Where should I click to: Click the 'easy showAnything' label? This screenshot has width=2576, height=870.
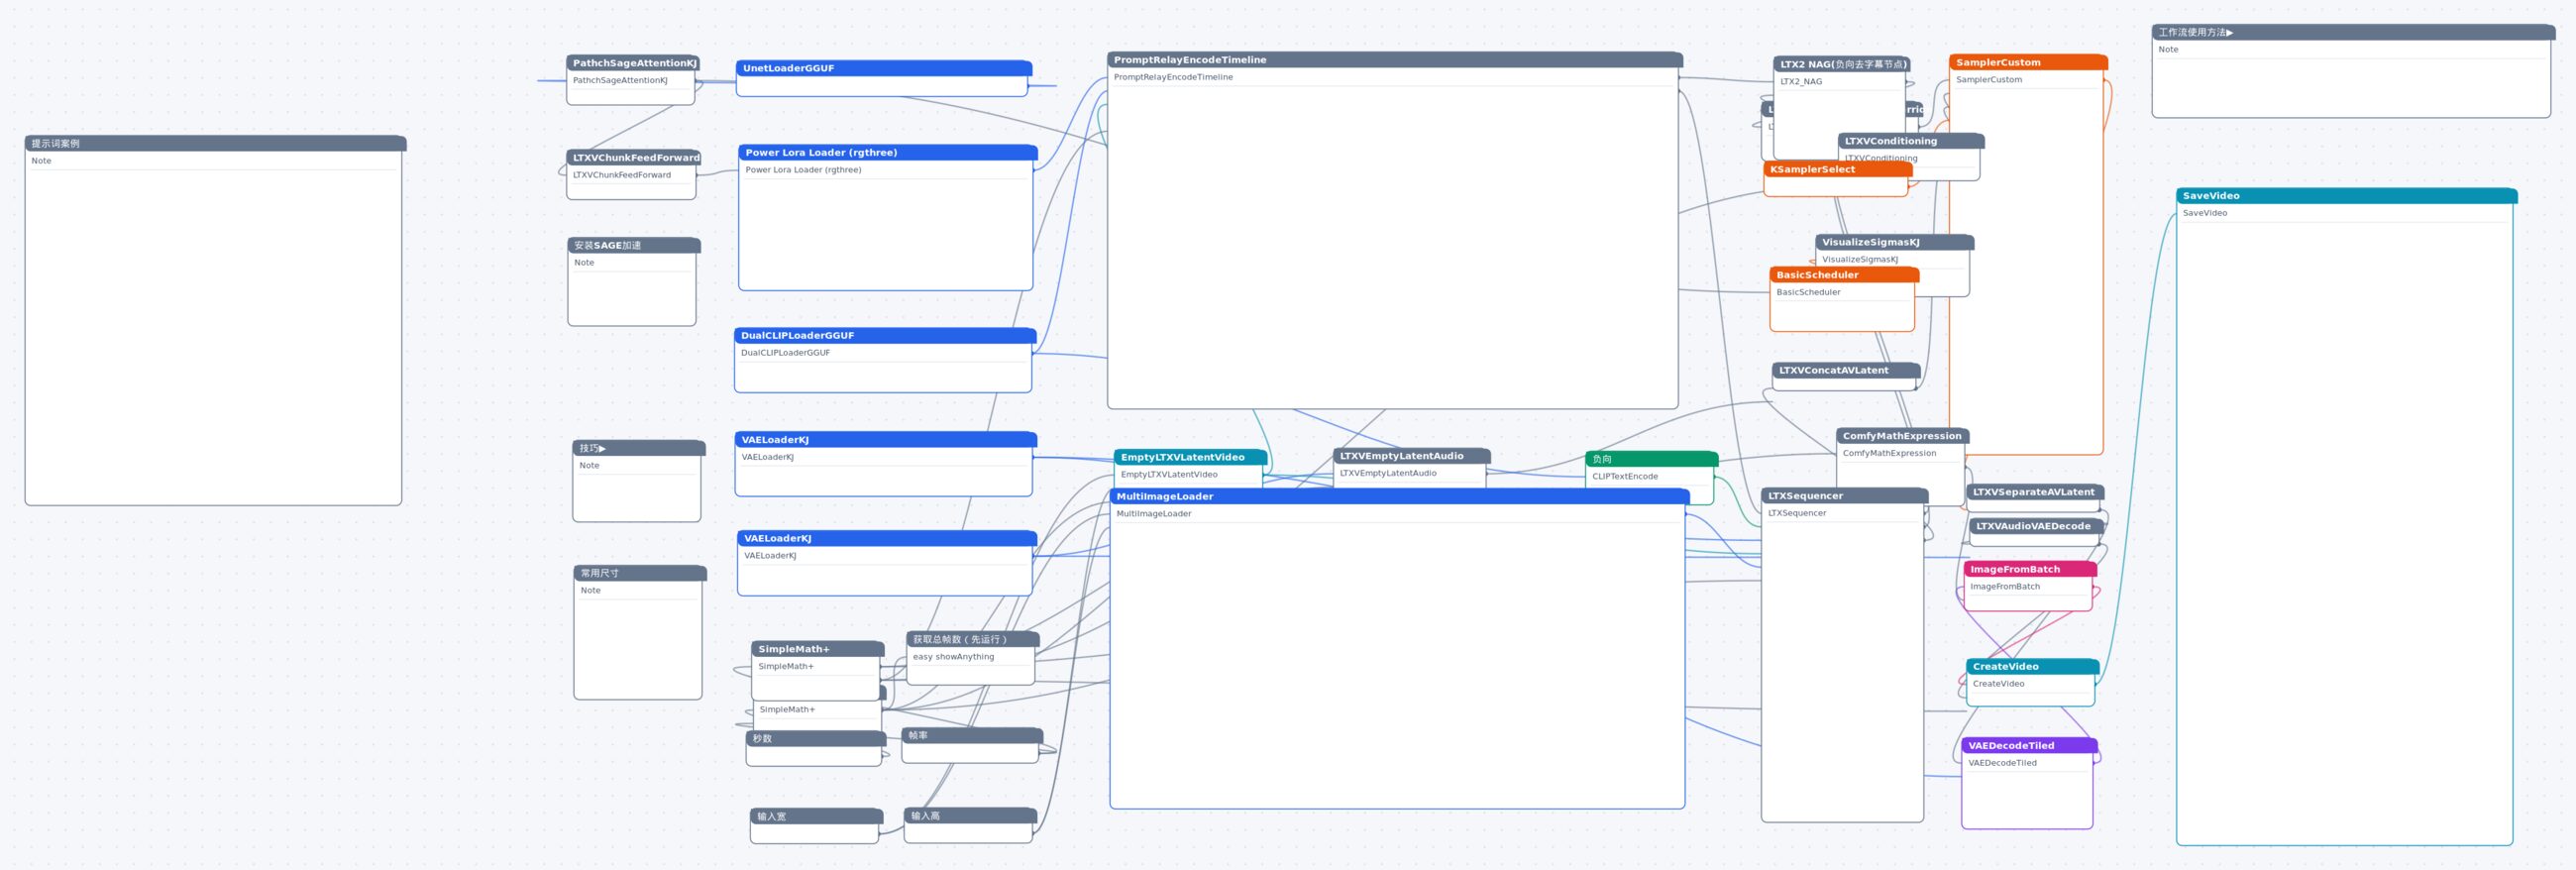click(x=953, y=657)
